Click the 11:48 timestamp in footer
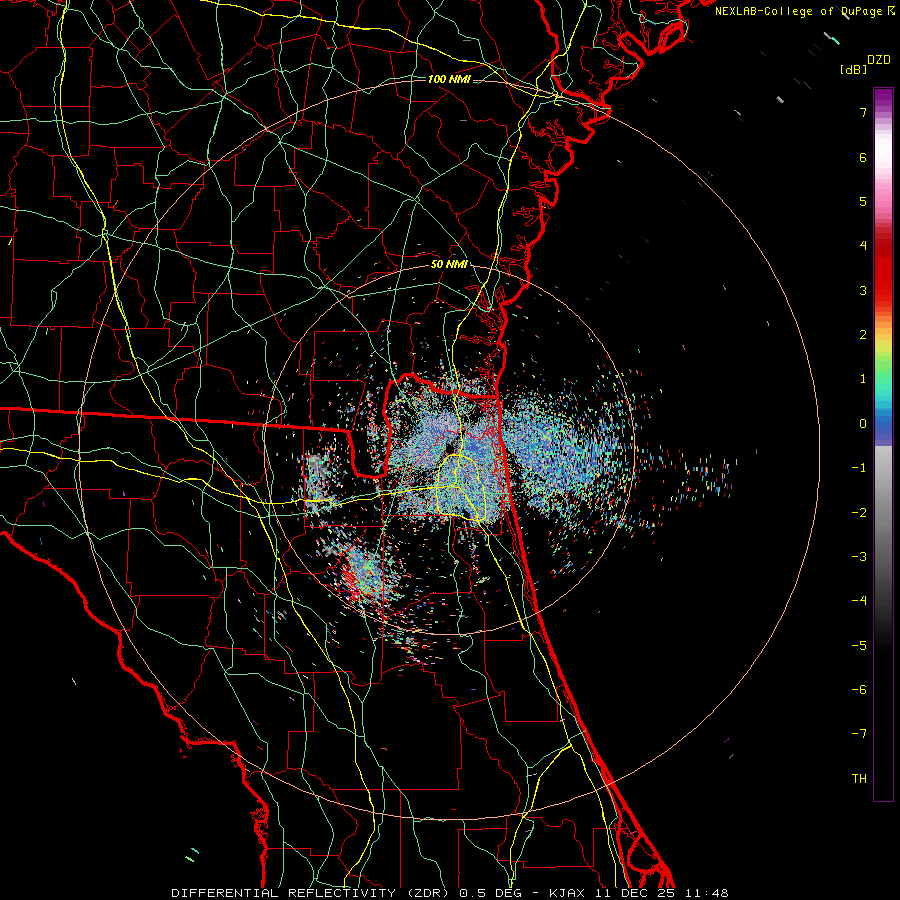 707,893
